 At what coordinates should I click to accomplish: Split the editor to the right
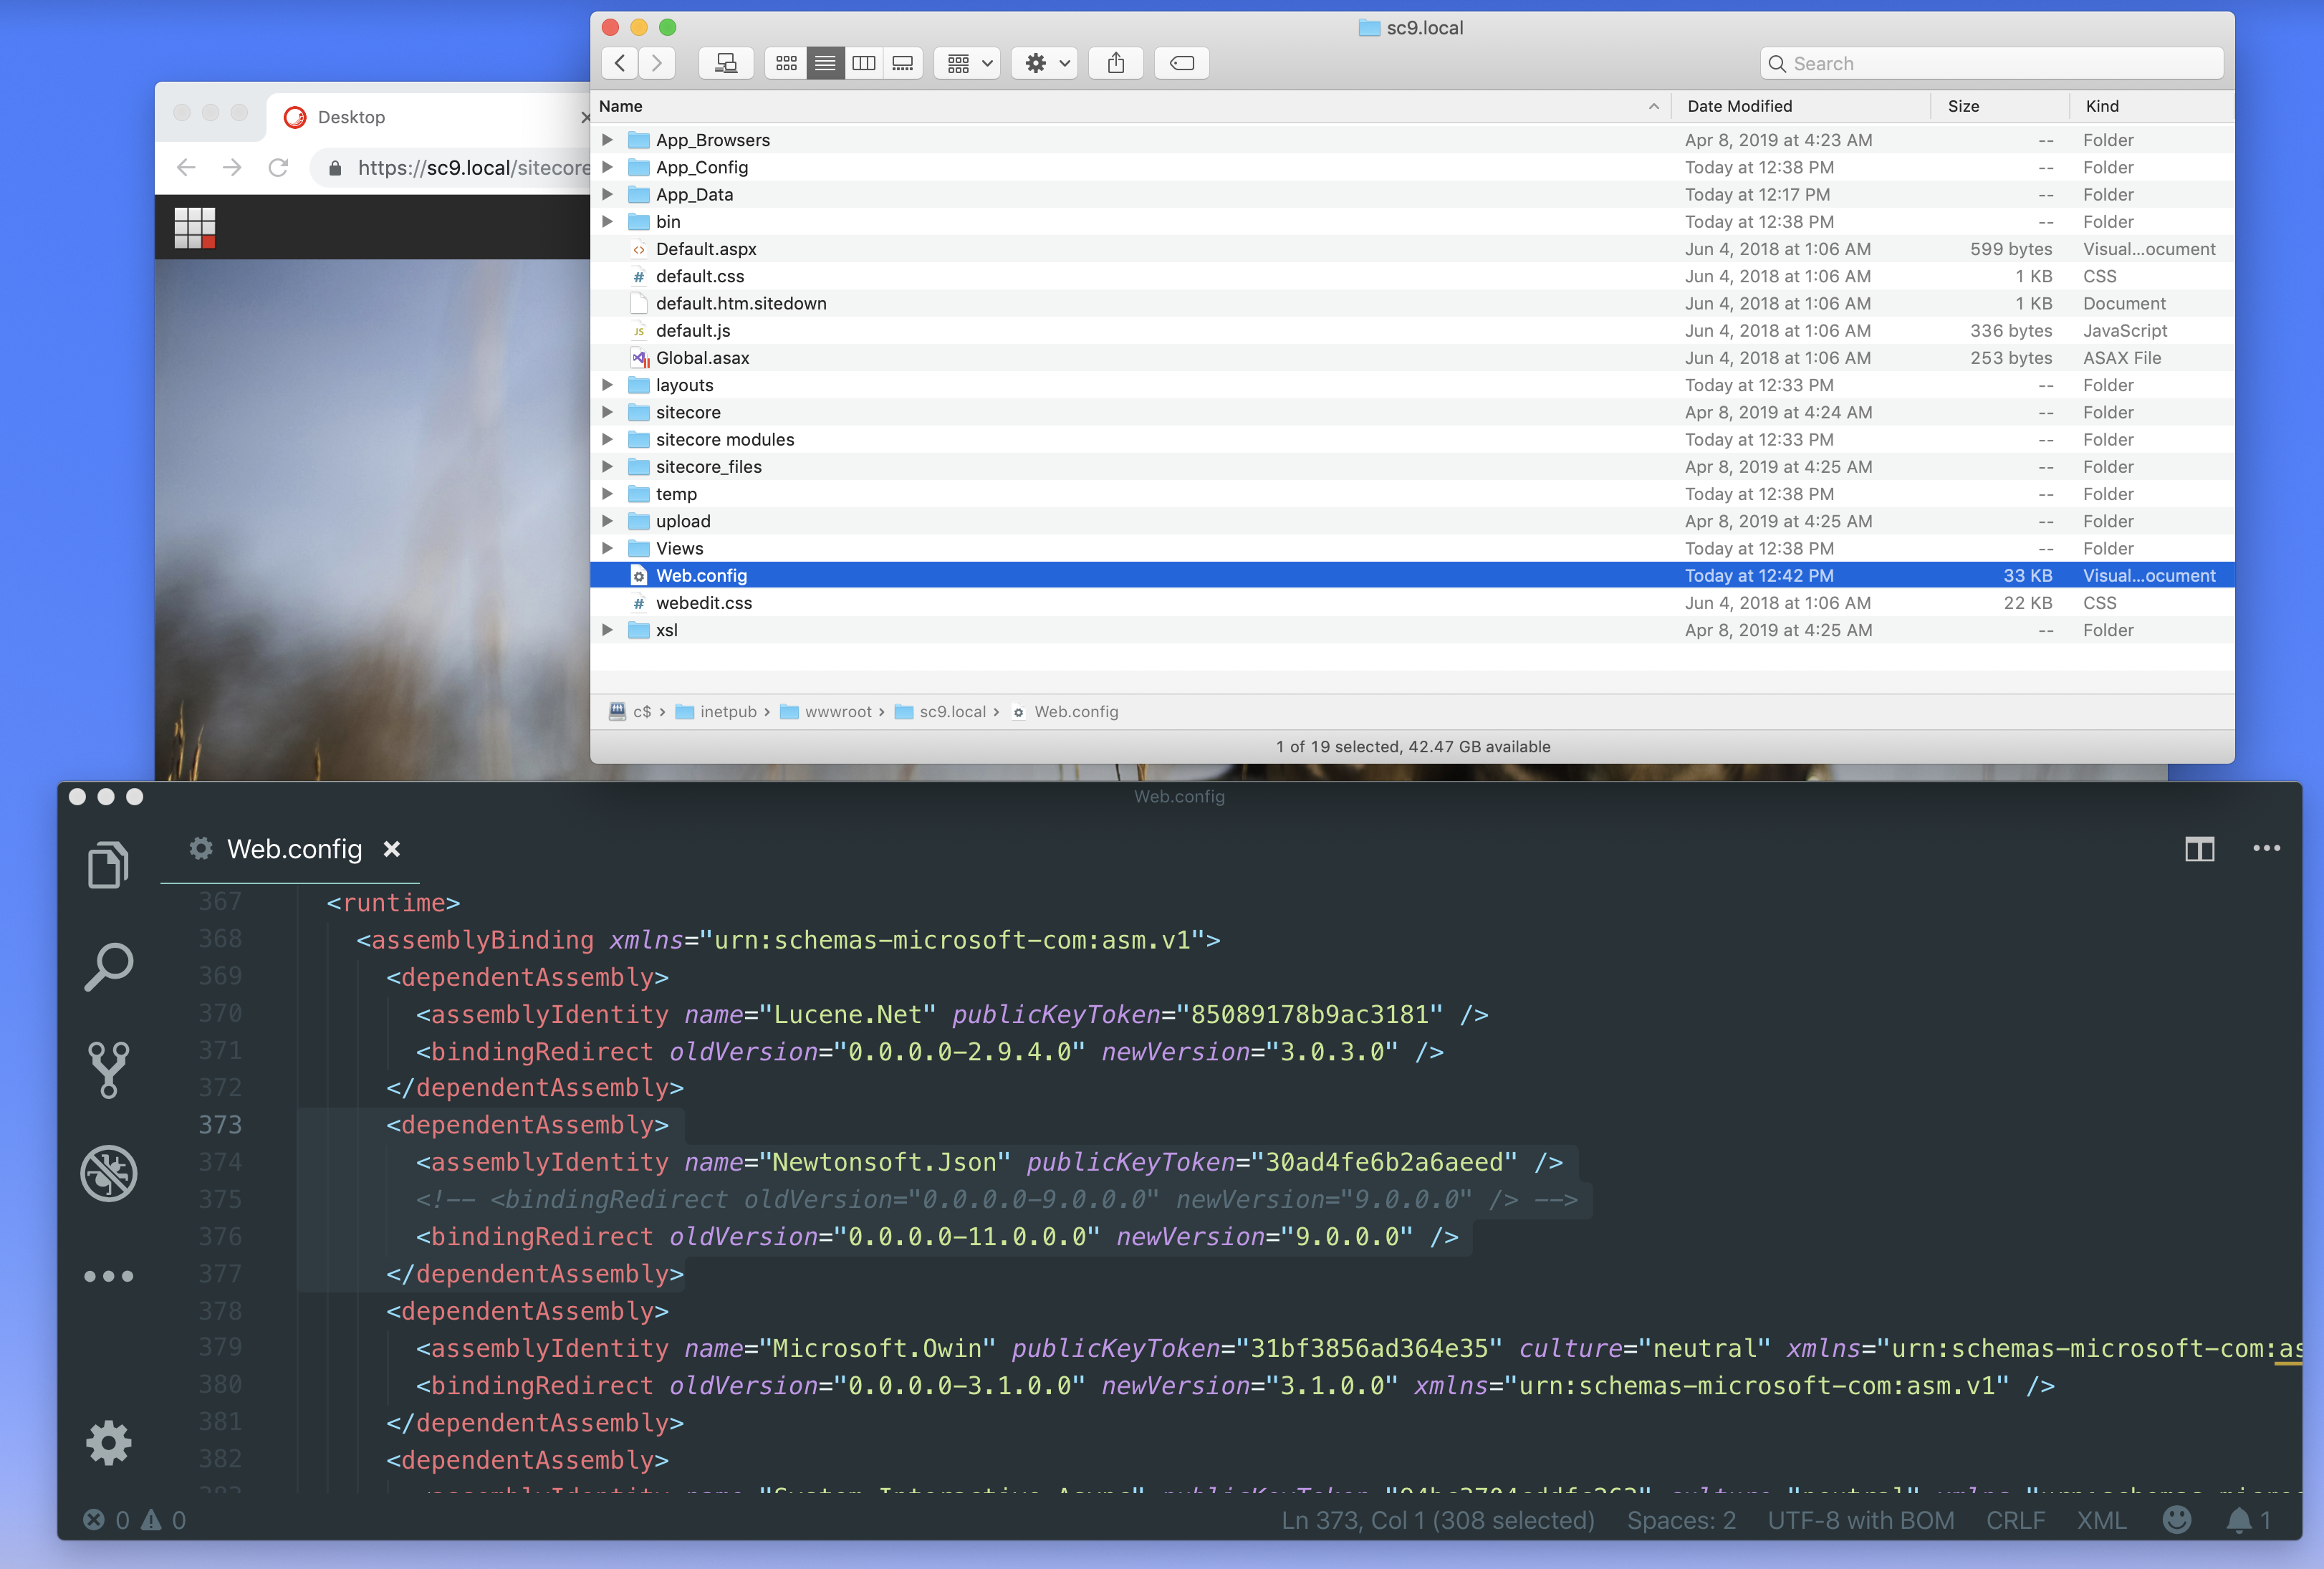point(2199,849)
